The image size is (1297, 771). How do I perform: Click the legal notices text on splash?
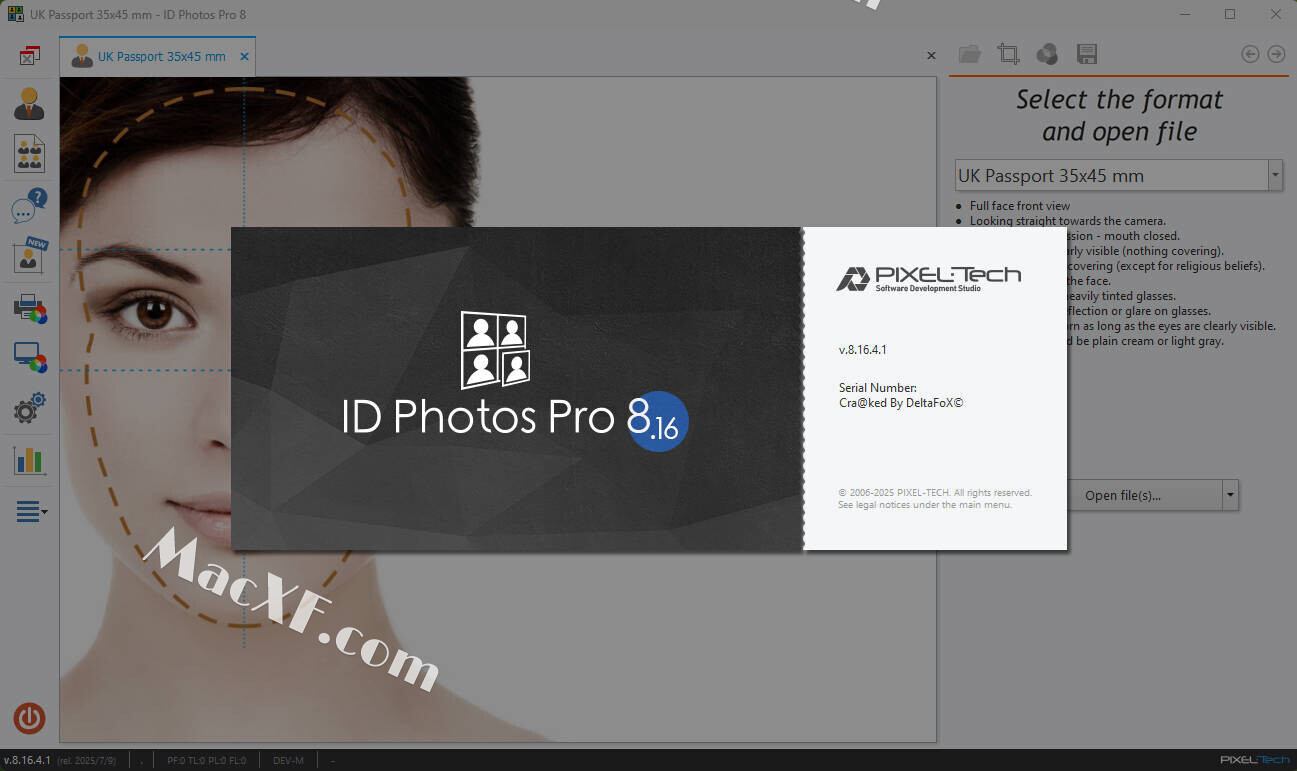click(925, 505)
